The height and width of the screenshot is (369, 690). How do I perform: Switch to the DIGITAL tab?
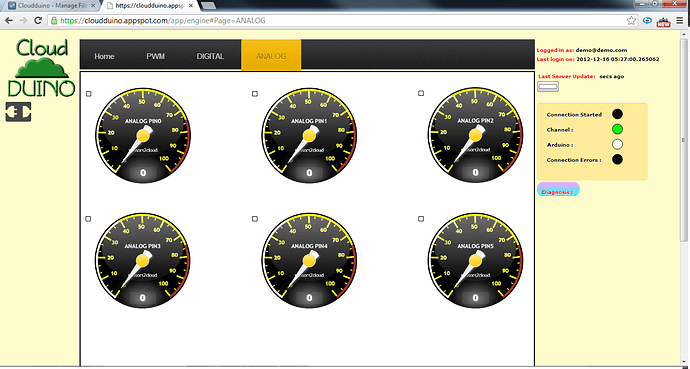210,56
